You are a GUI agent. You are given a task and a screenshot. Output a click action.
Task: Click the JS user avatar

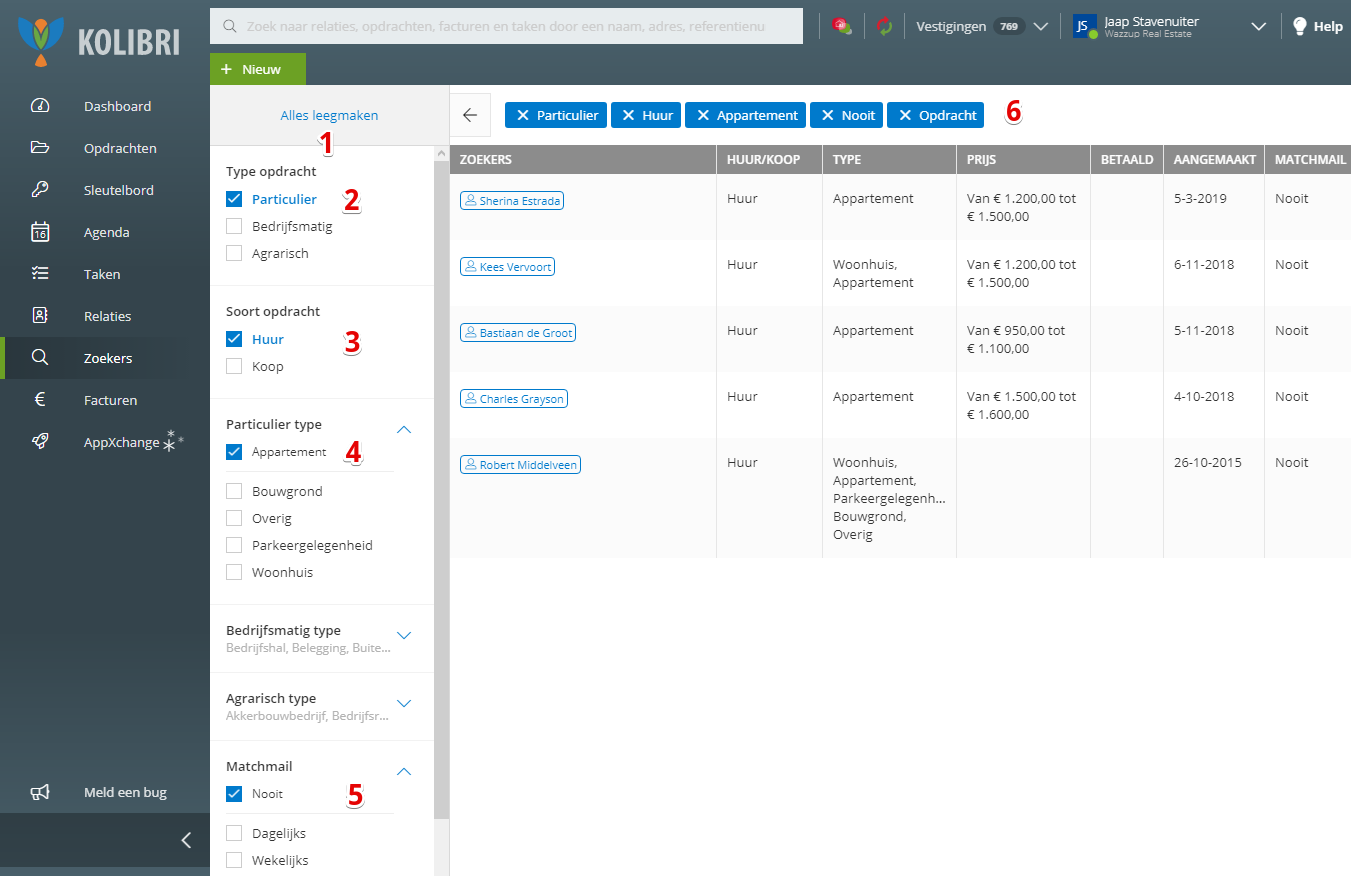pos(1085,27)
